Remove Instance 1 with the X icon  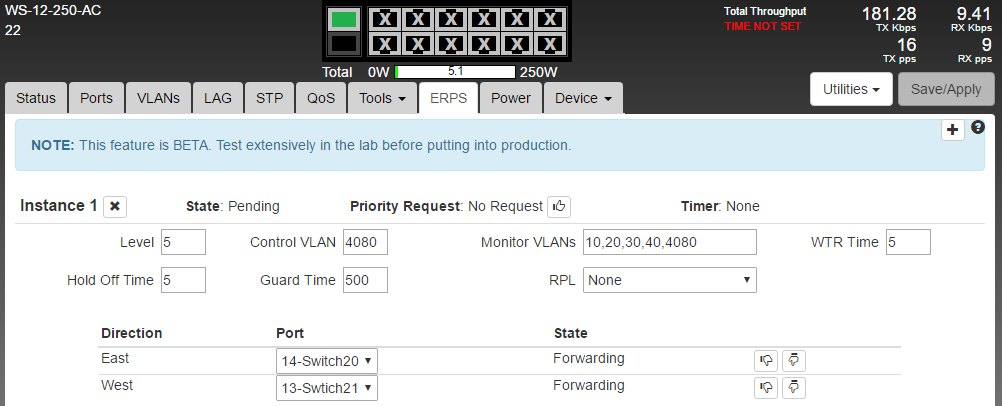coord(116,206)
